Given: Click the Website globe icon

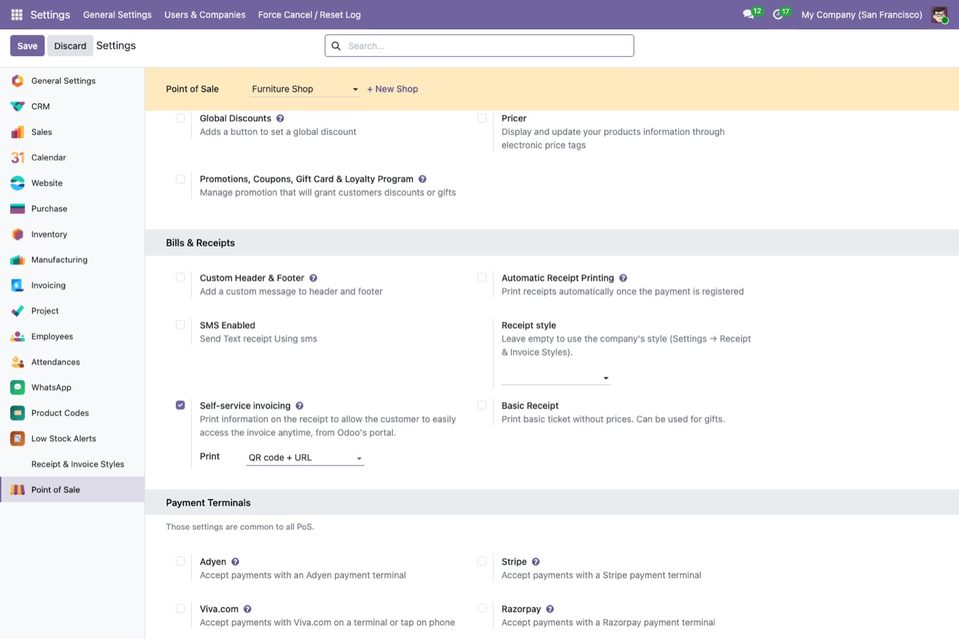Looking at the screenshot, I should (18, 183).
